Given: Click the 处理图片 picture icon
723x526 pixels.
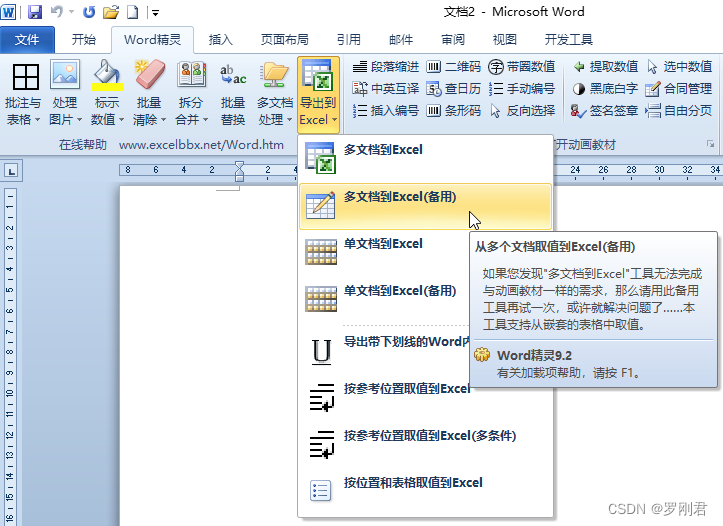Looking at the screenshot, I should click(x=65, y=74).
